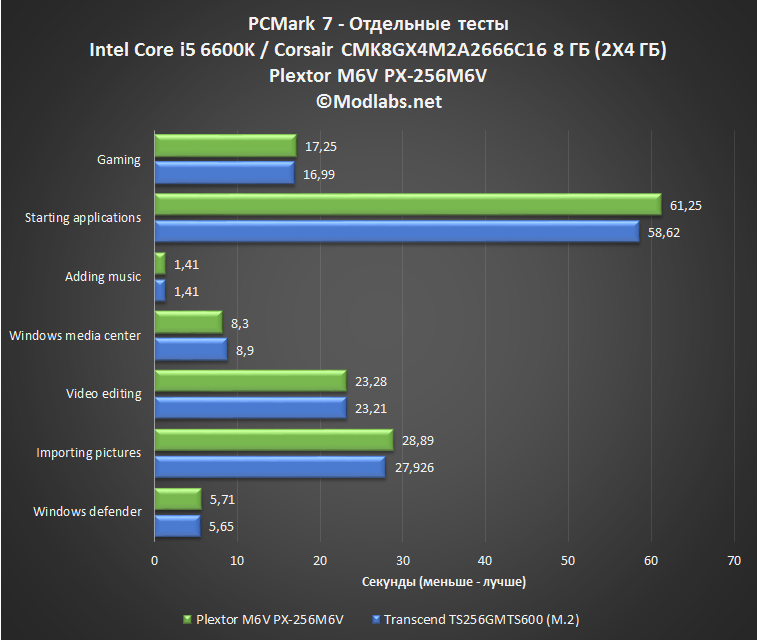Select the Windows media center axis label
Image resolution: width=757 pixels, height=640 pixels.
(x=75, y=335)
